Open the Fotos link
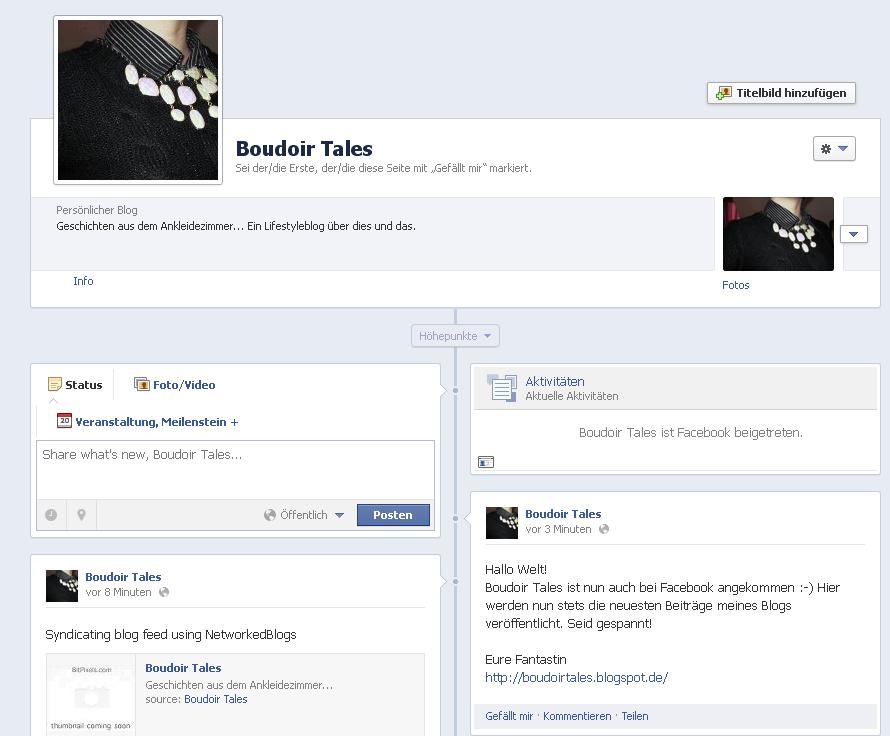This screenshot has width=890, height=736. click(x=736, y=285)
